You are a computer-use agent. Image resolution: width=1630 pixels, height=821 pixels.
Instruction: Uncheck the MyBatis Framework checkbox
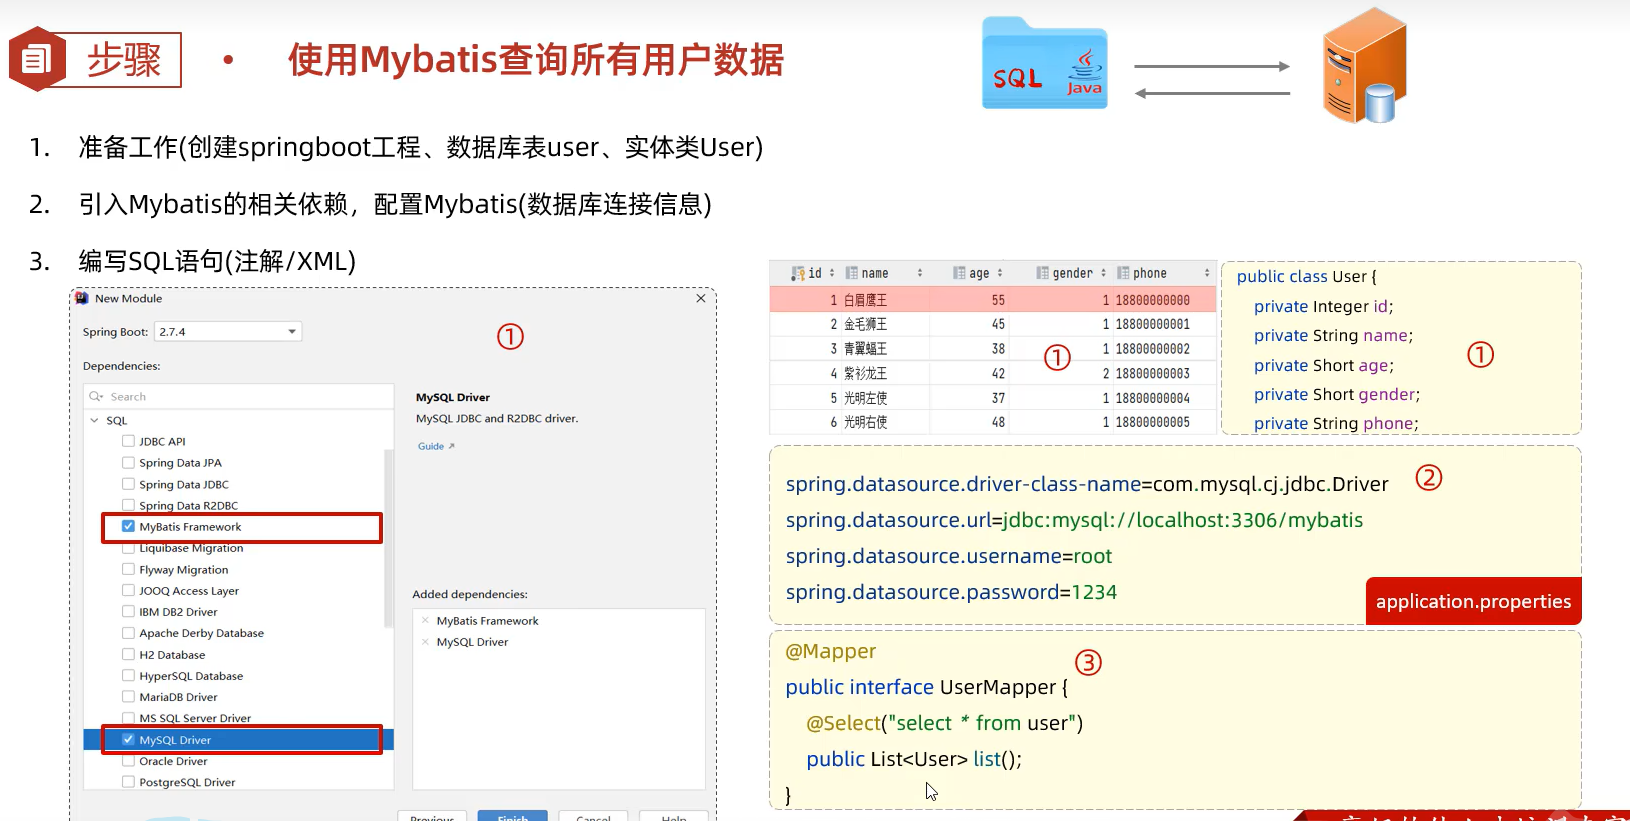coord(128,526)
